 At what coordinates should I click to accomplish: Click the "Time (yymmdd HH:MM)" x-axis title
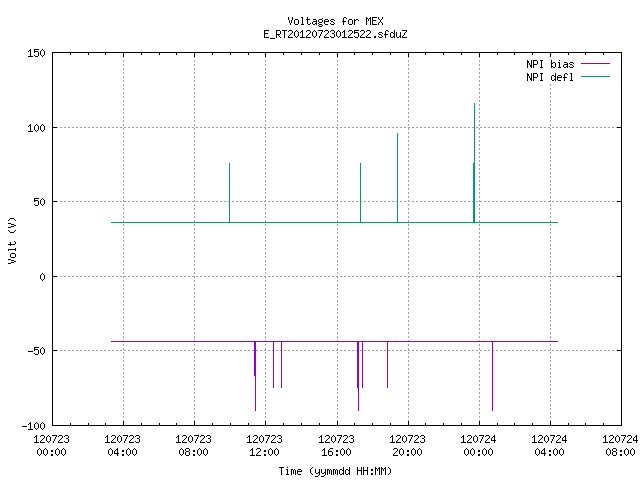tap(335, 471)
